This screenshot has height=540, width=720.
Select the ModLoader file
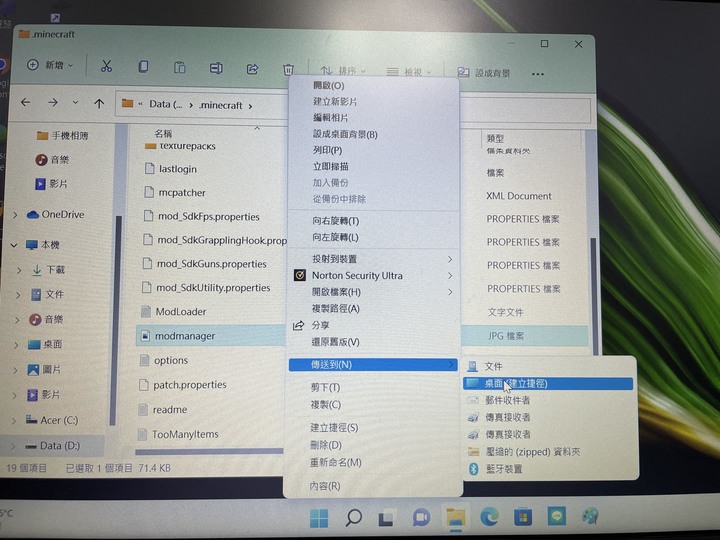[174, 312]
